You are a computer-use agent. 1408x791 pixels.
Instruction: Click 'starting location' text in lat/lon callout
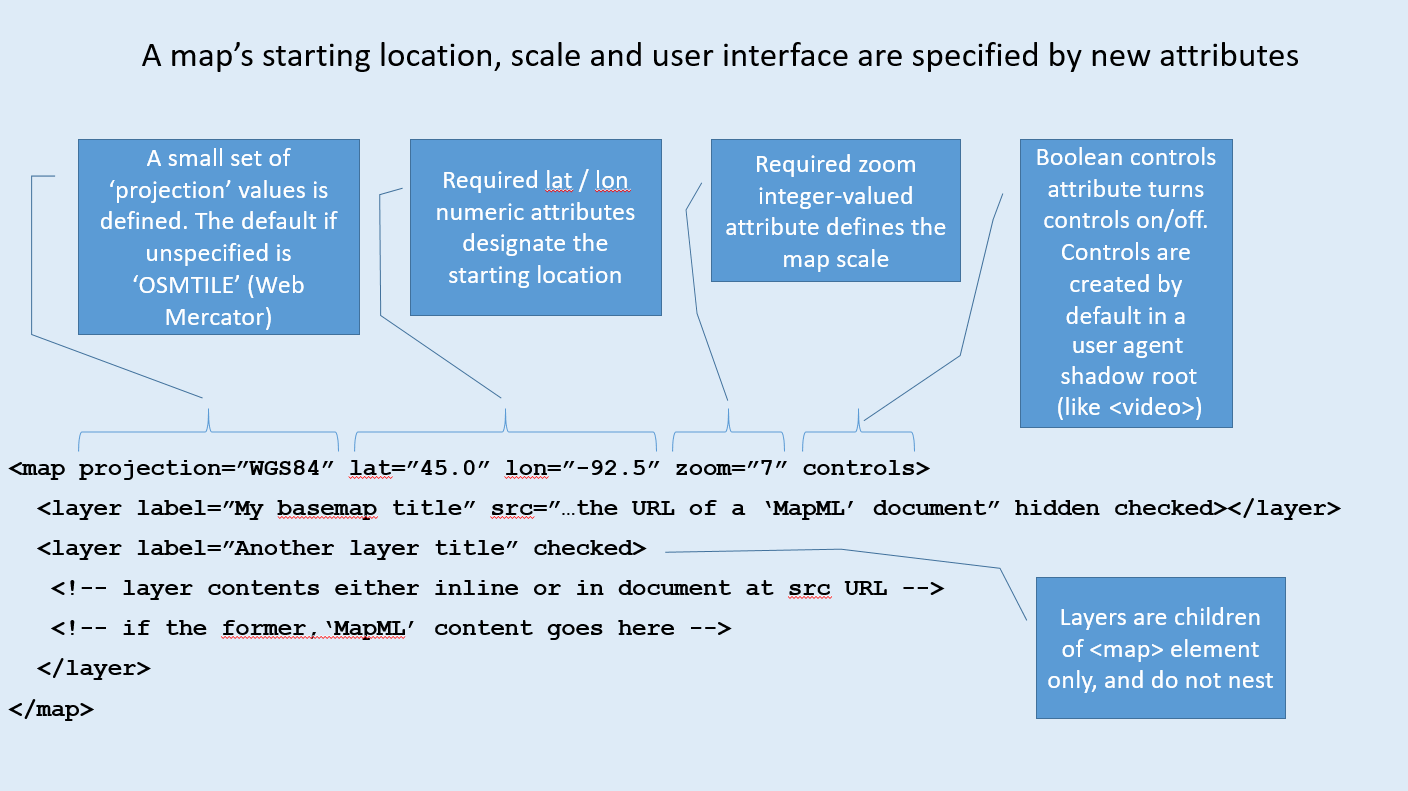[535, 275]
